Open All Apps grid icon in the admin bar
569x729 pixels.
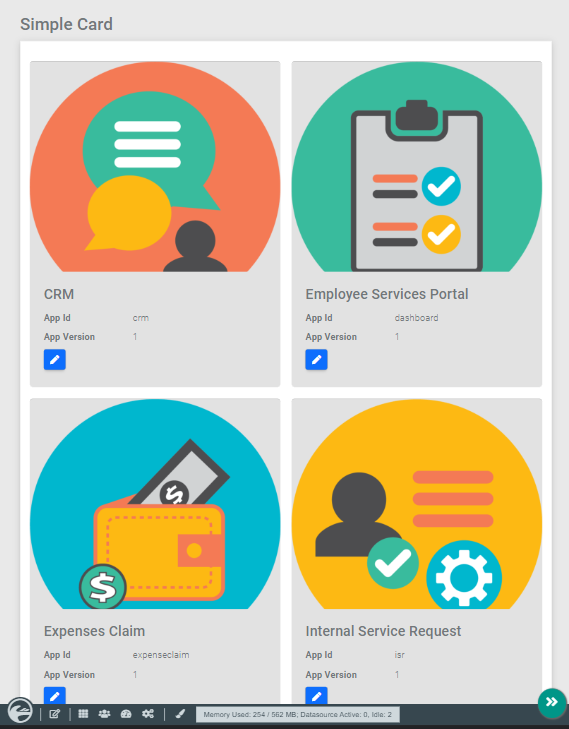coord(83,714)
